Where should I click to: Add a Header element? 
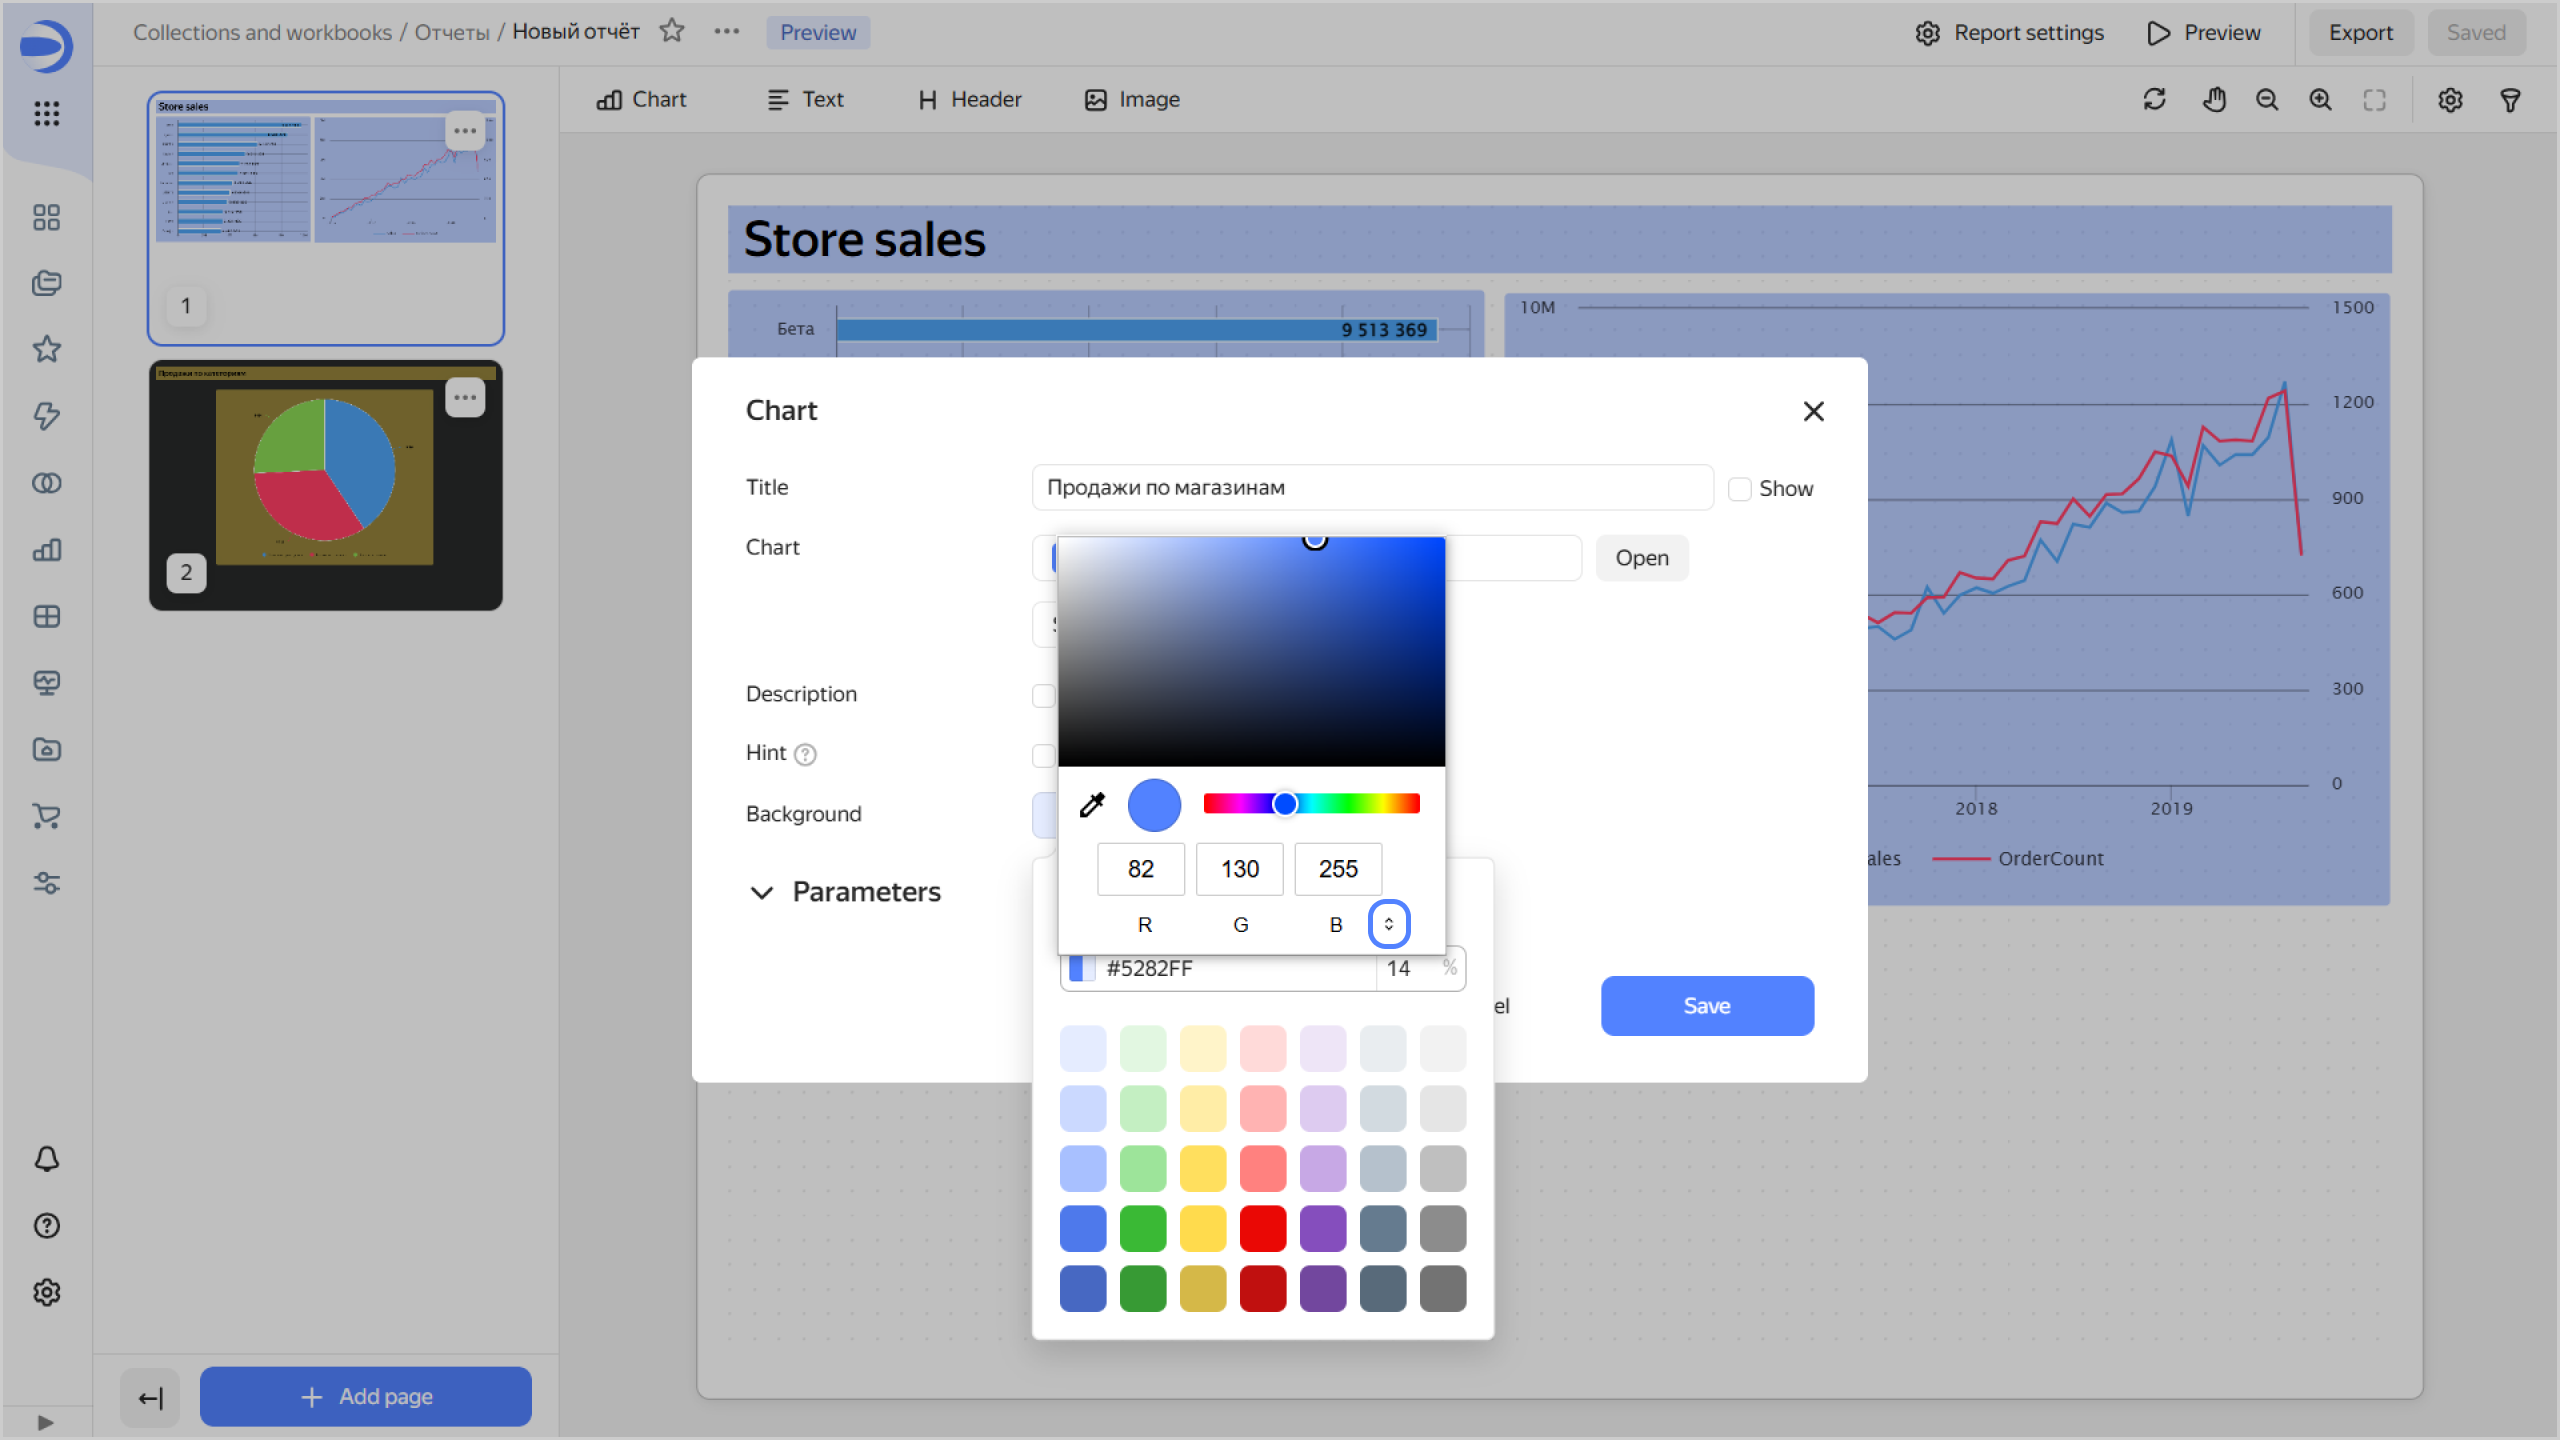[x=966, y=99]
